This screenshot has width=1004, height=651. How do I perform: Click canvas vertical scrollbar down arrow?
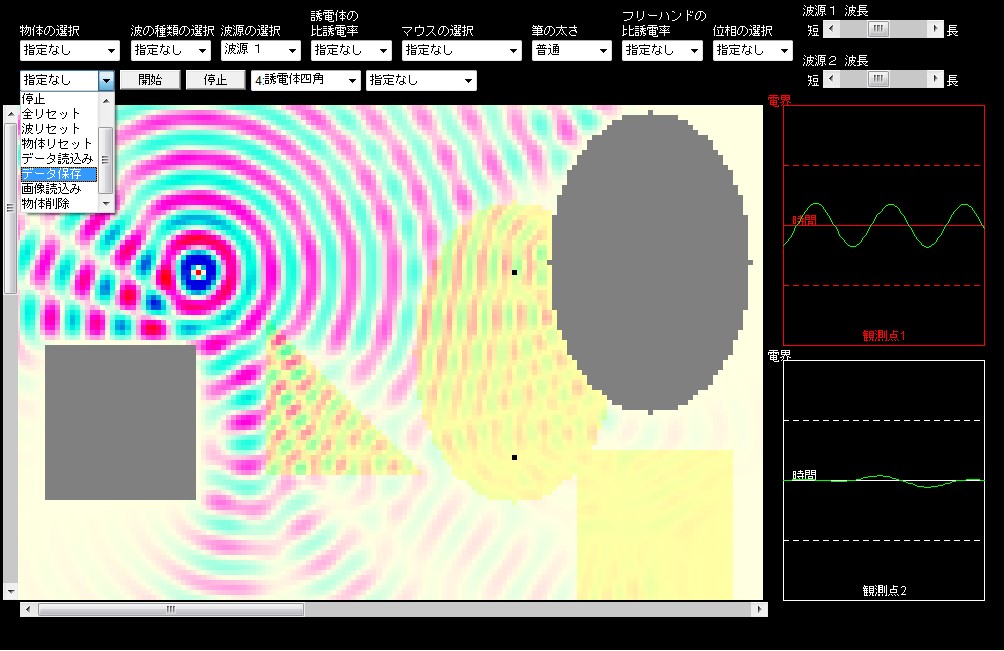(10, 591)
